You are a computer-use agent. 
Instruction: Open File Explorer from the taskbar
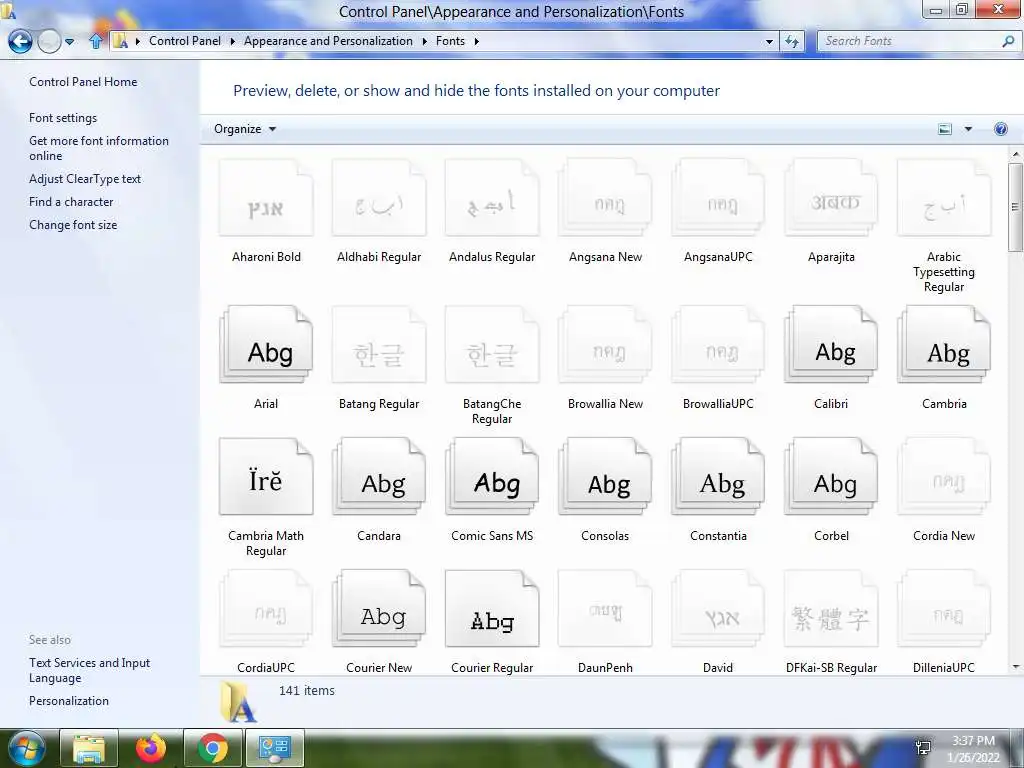pyautogui.click(x=89, y=748)
